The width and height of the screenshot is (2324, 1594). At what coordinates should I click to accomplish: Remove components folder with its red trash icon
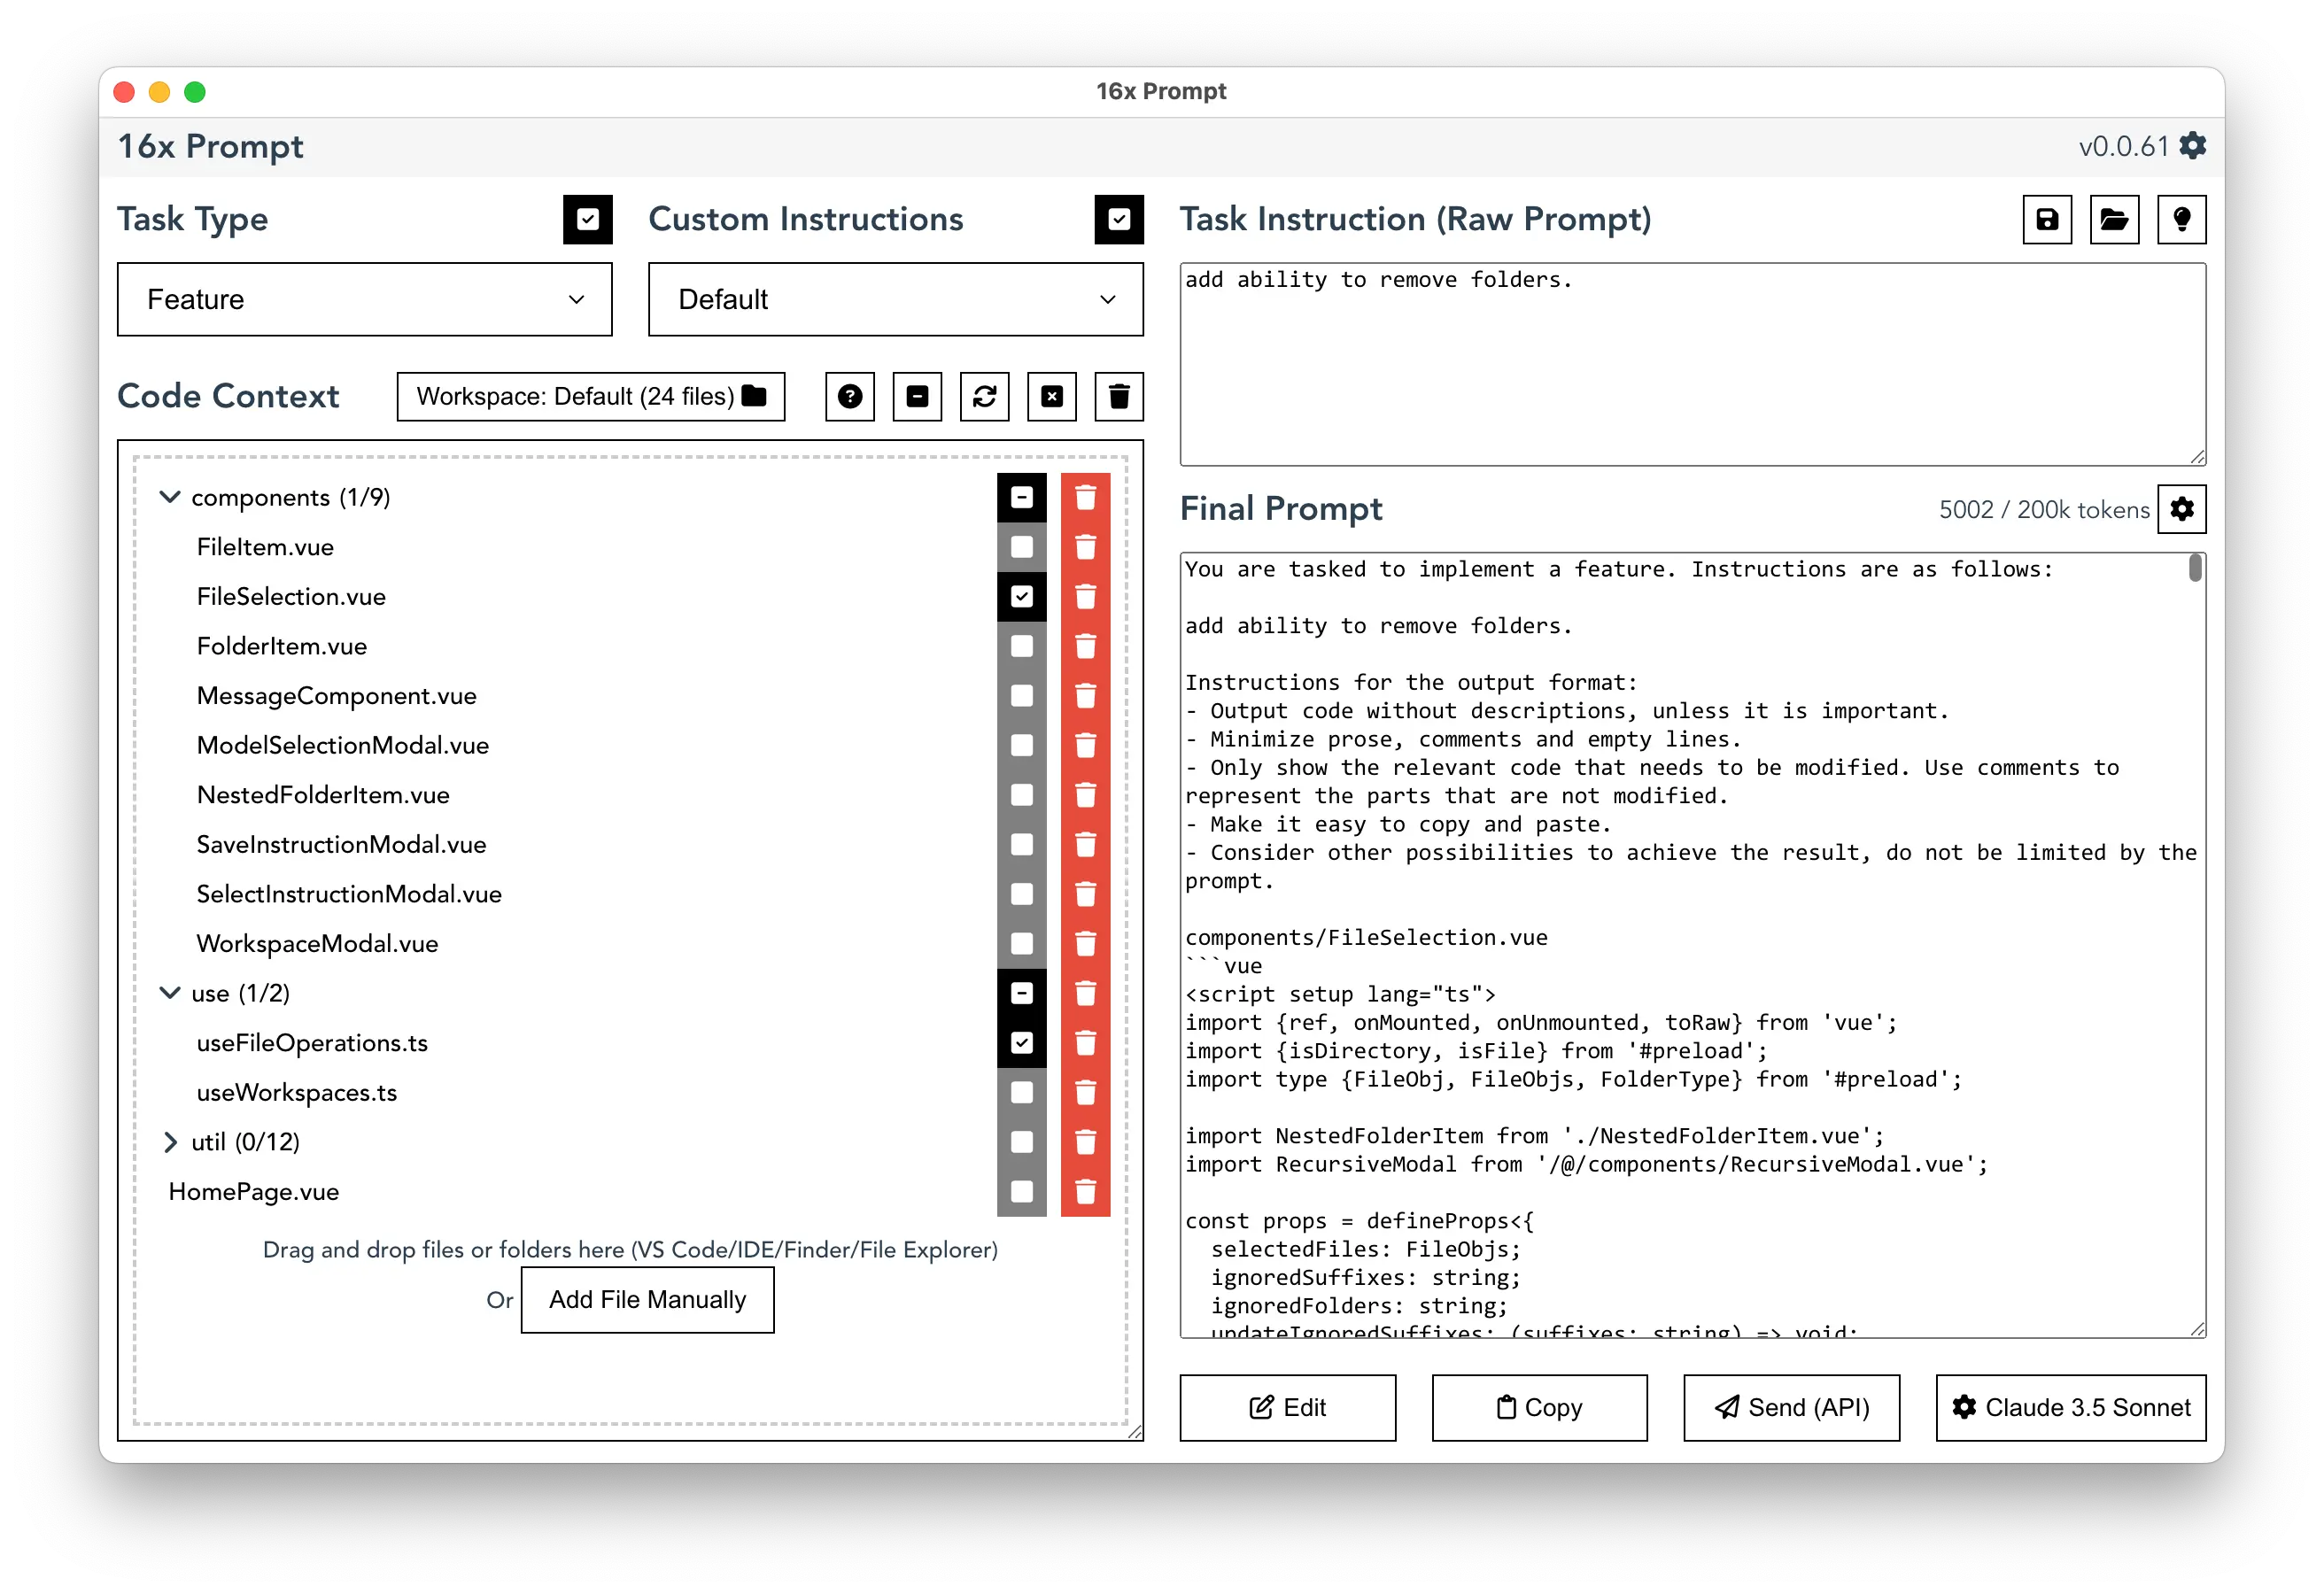[1085, 498]
